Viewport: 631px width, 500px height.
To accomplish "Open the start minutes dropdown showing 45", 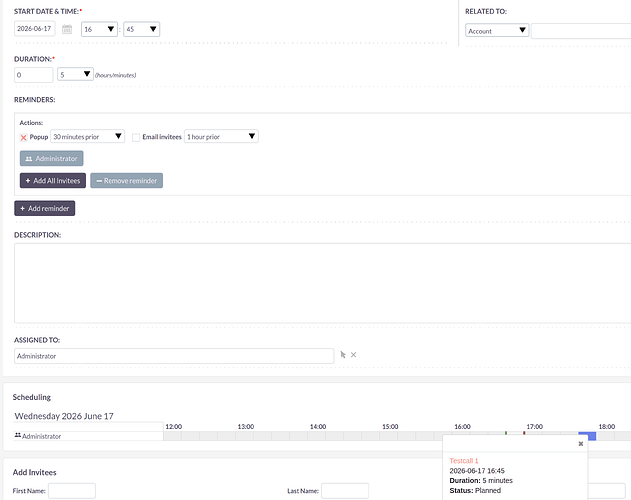I will (x=142, y=29).
